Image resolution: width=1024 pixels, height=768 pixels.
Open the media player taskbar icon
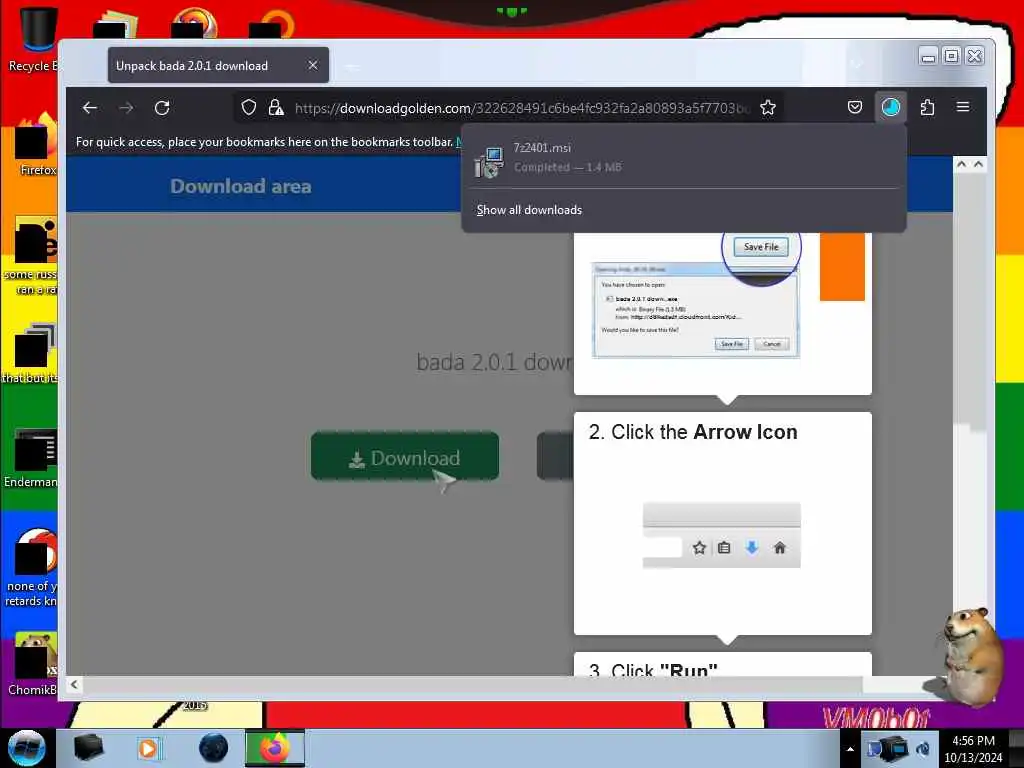point(148,748)
